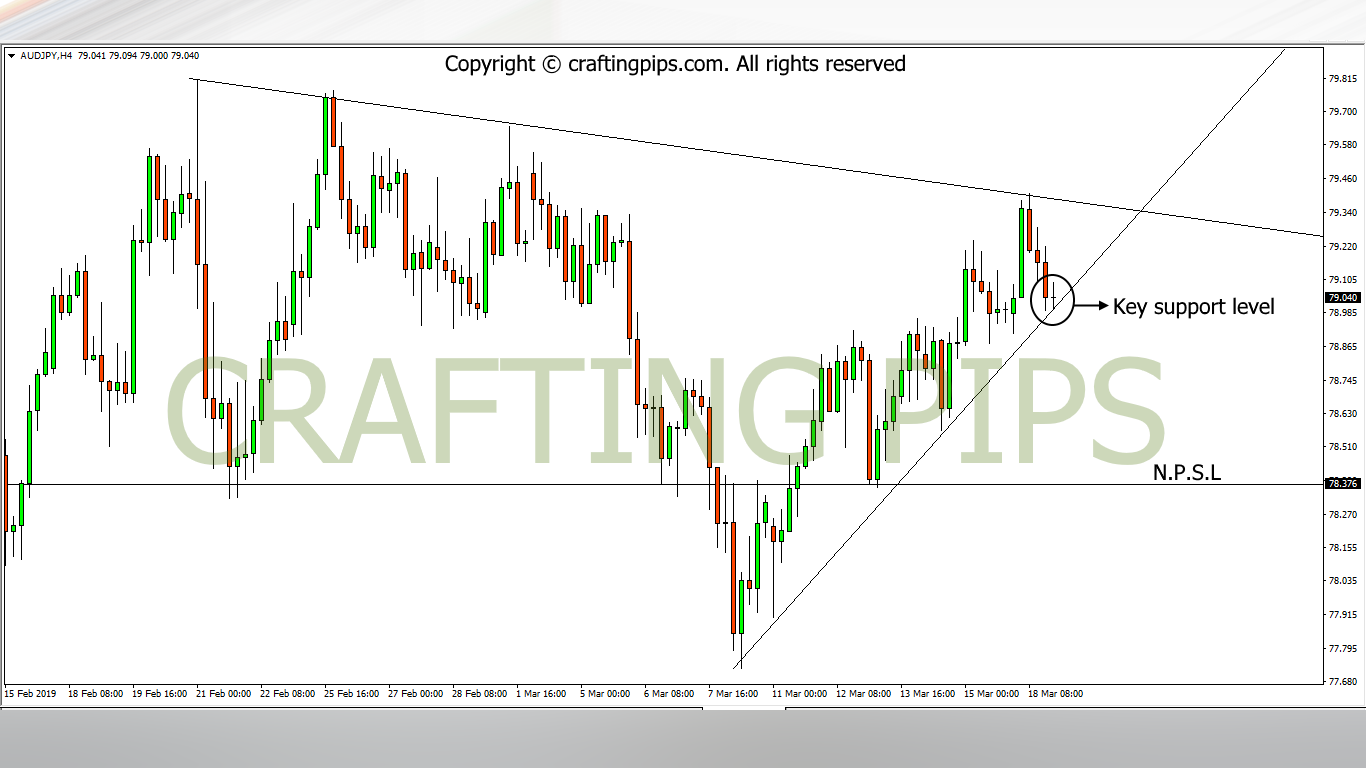Click the 28 Feb 08:00 time label

(x=479, y=693)
